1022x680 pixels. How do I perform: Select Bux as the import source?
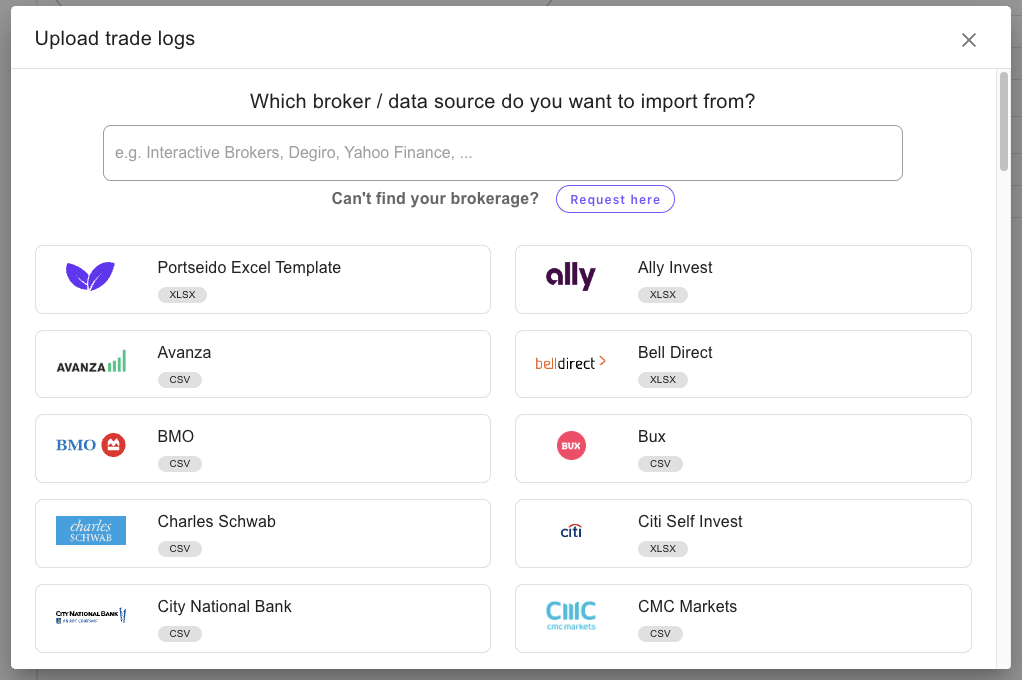pyautogui.click(x=743, y=448)
